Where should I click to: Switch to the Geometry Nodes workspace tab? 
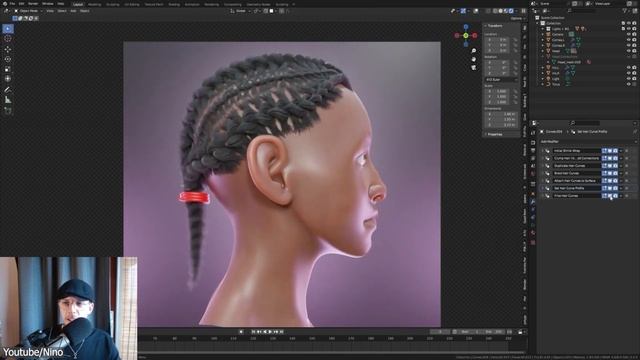[x=258, y=4]
